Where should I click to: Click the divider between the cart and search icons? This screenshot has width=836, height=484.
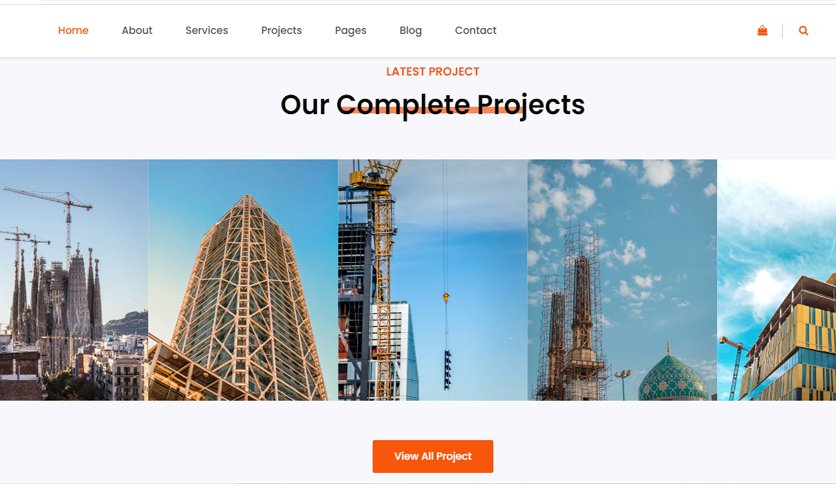click(x=782, y=30)
